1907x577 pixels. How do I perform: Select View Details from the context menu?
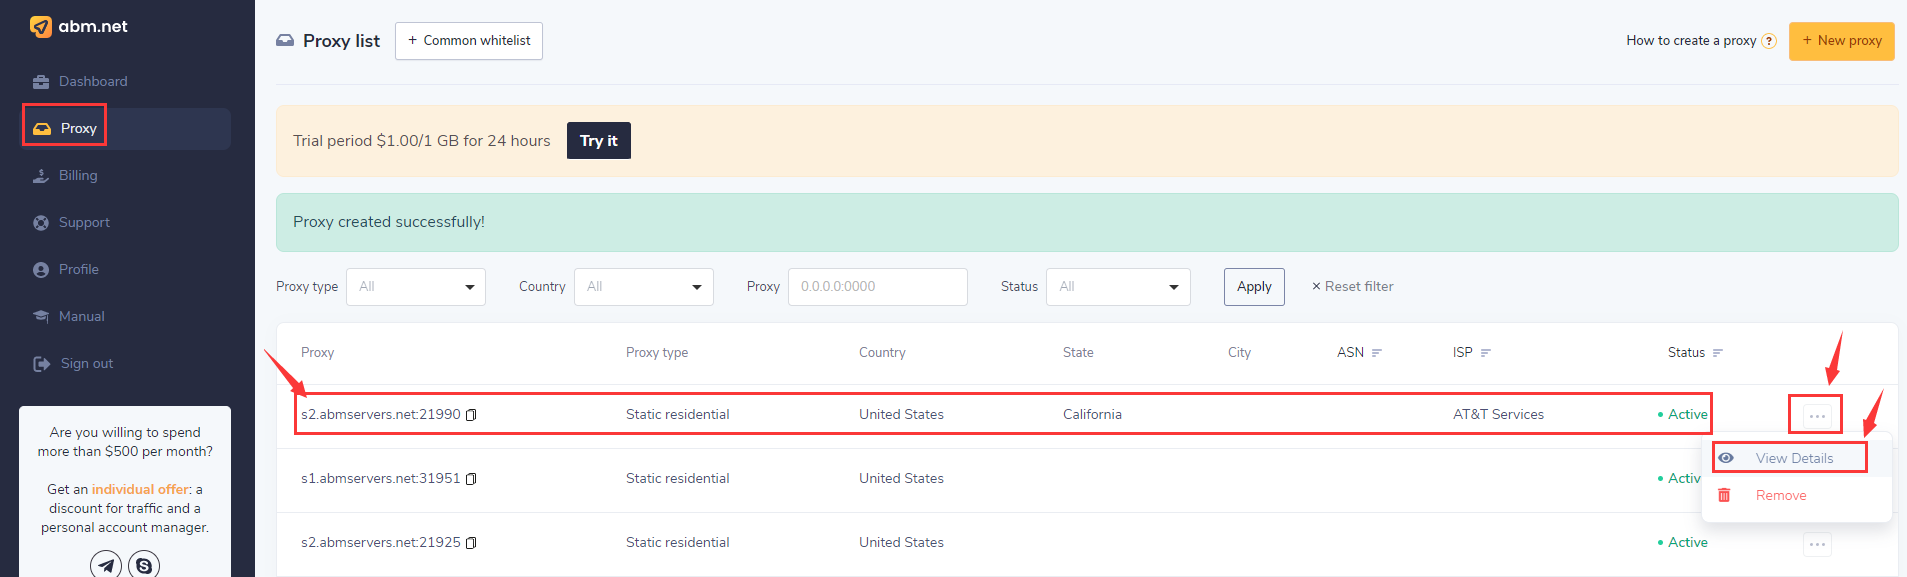tap(1794, 458)
